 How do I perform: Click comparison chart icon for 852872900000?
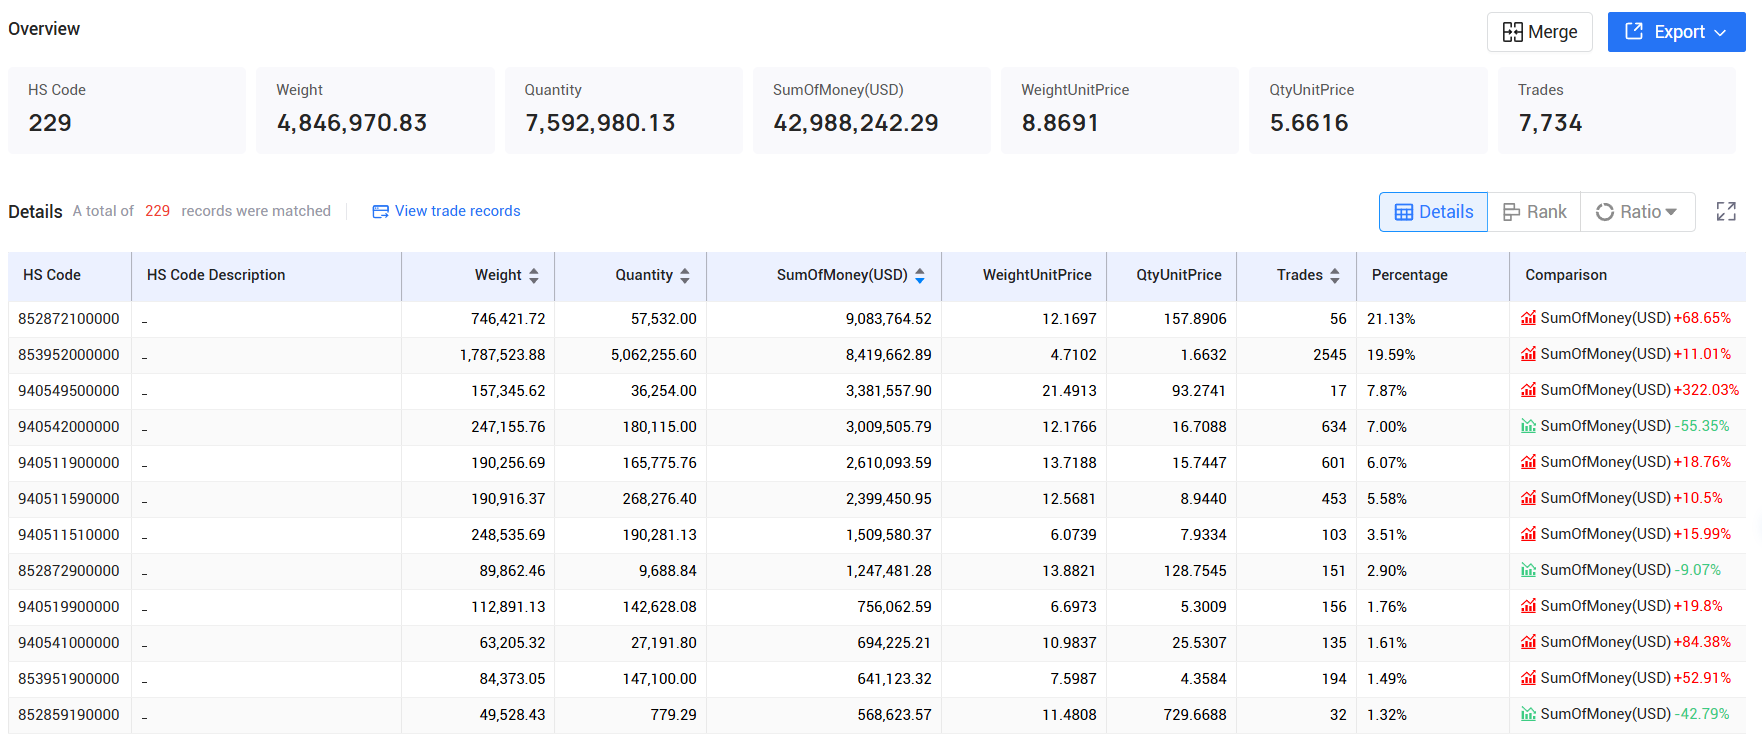[1528, 570]
